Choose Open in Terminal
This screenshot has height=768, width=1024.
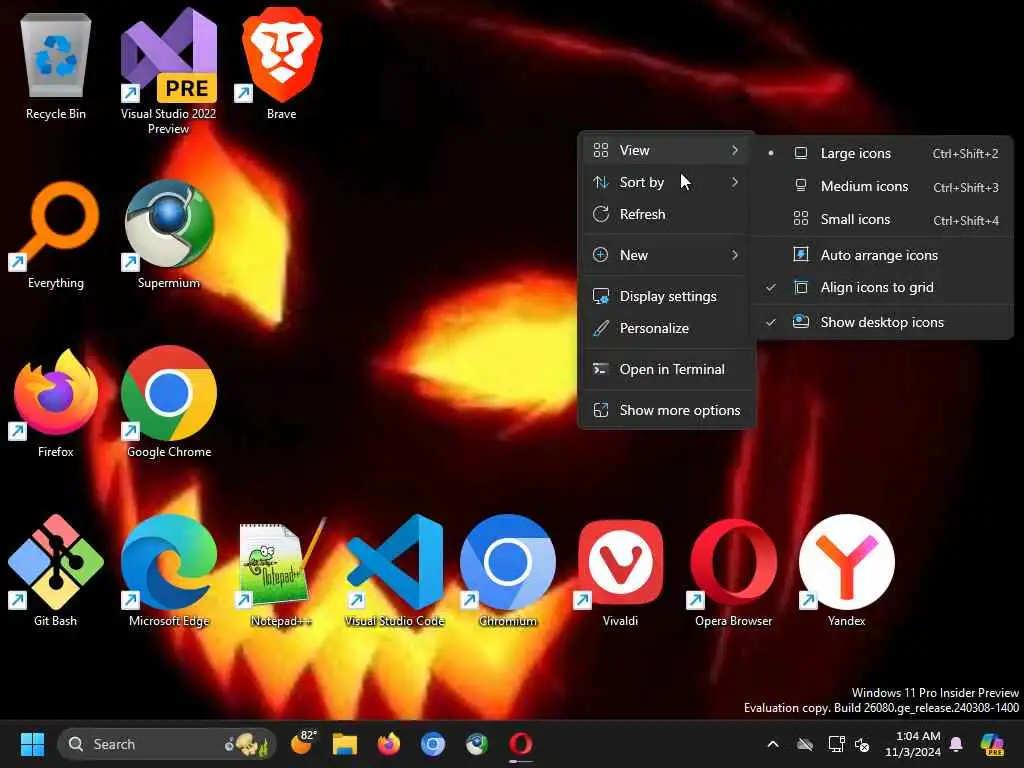click(666, 370)
